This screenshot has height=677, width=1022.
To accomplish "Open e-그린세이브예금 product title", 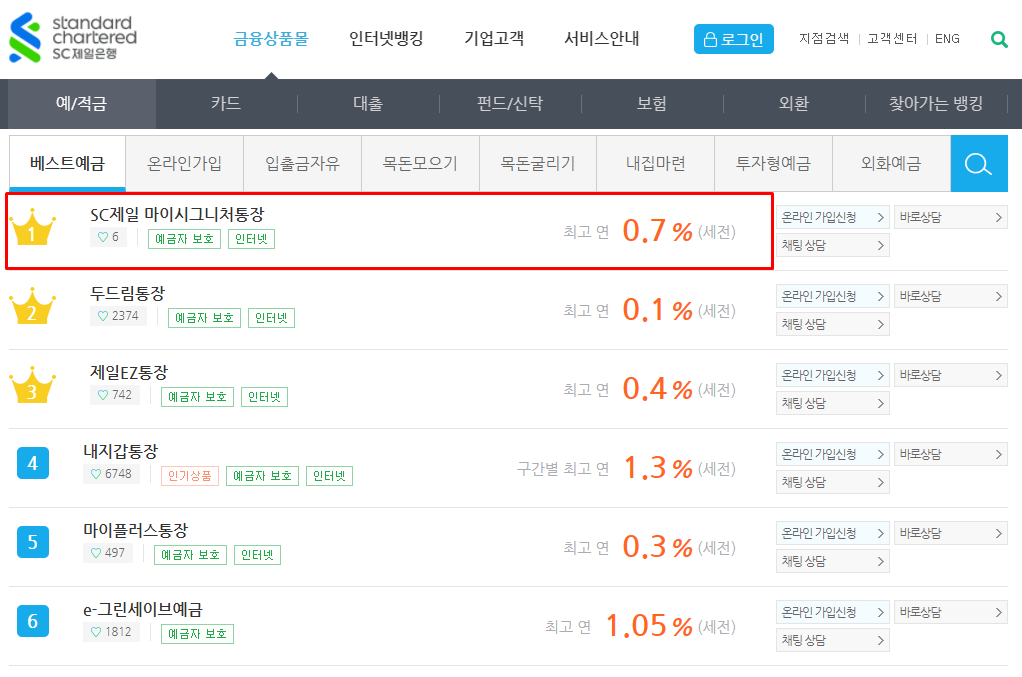I will (x=143, y=609).
